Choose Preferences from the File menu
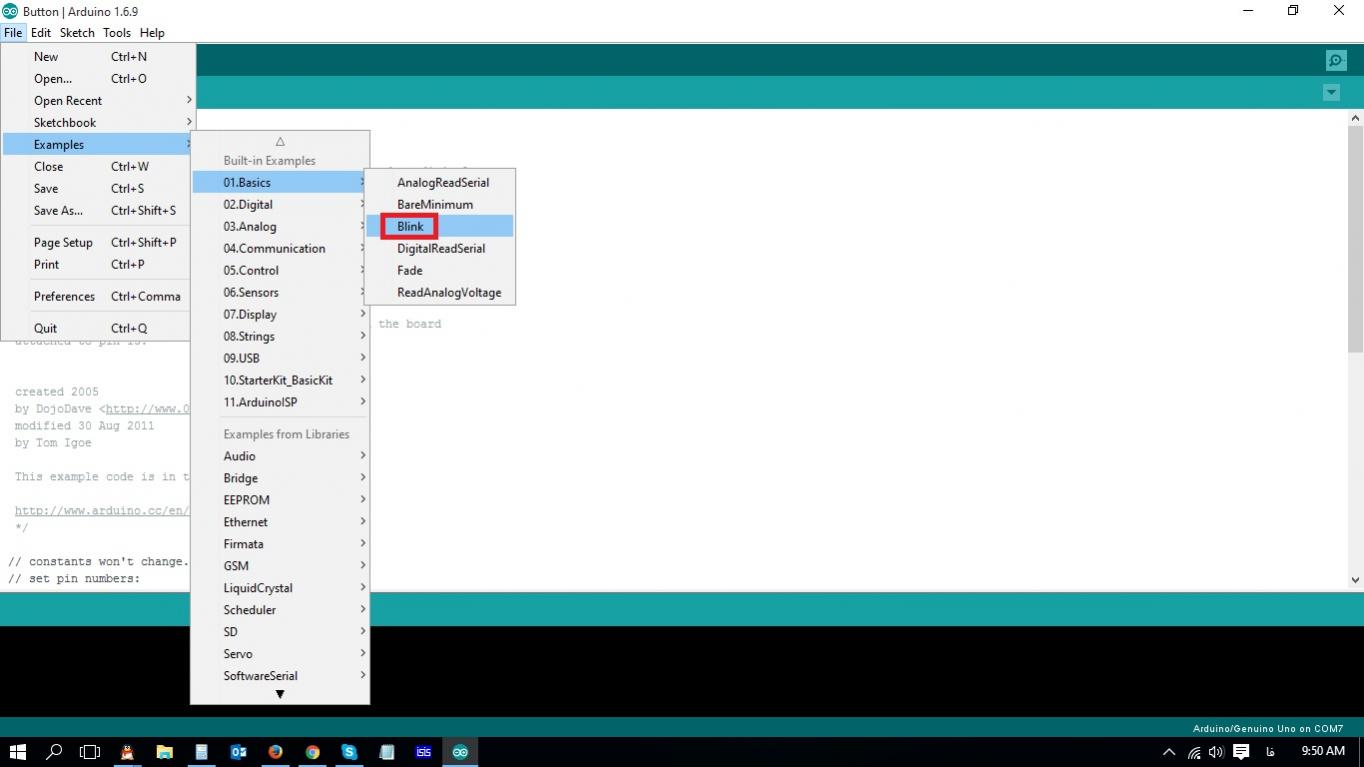 coord(64,297)
